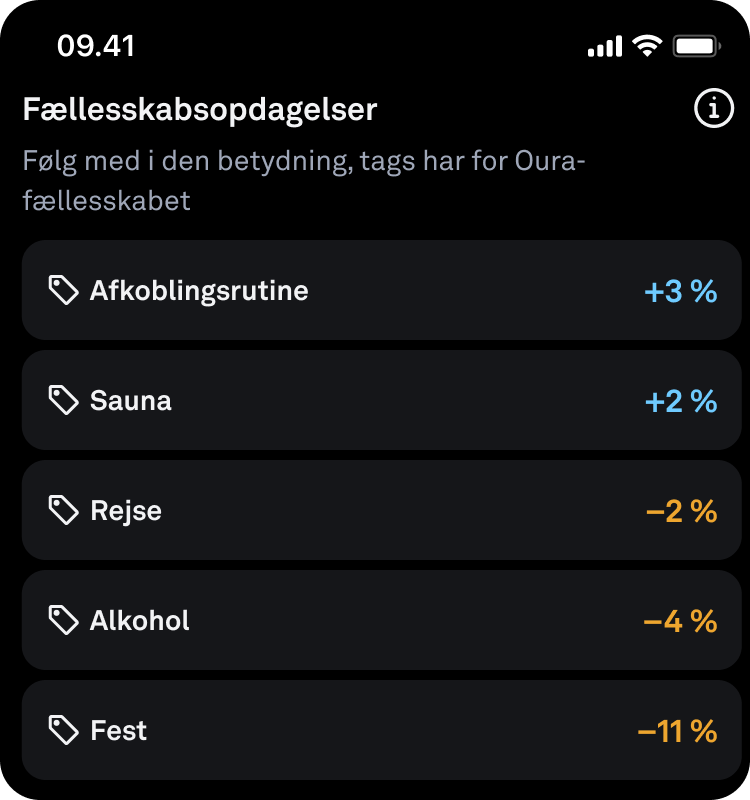The height and width of the screenshot is (800, 750).
Task: Tap the −4 % value for Alkohol
Action: [681, 621]
